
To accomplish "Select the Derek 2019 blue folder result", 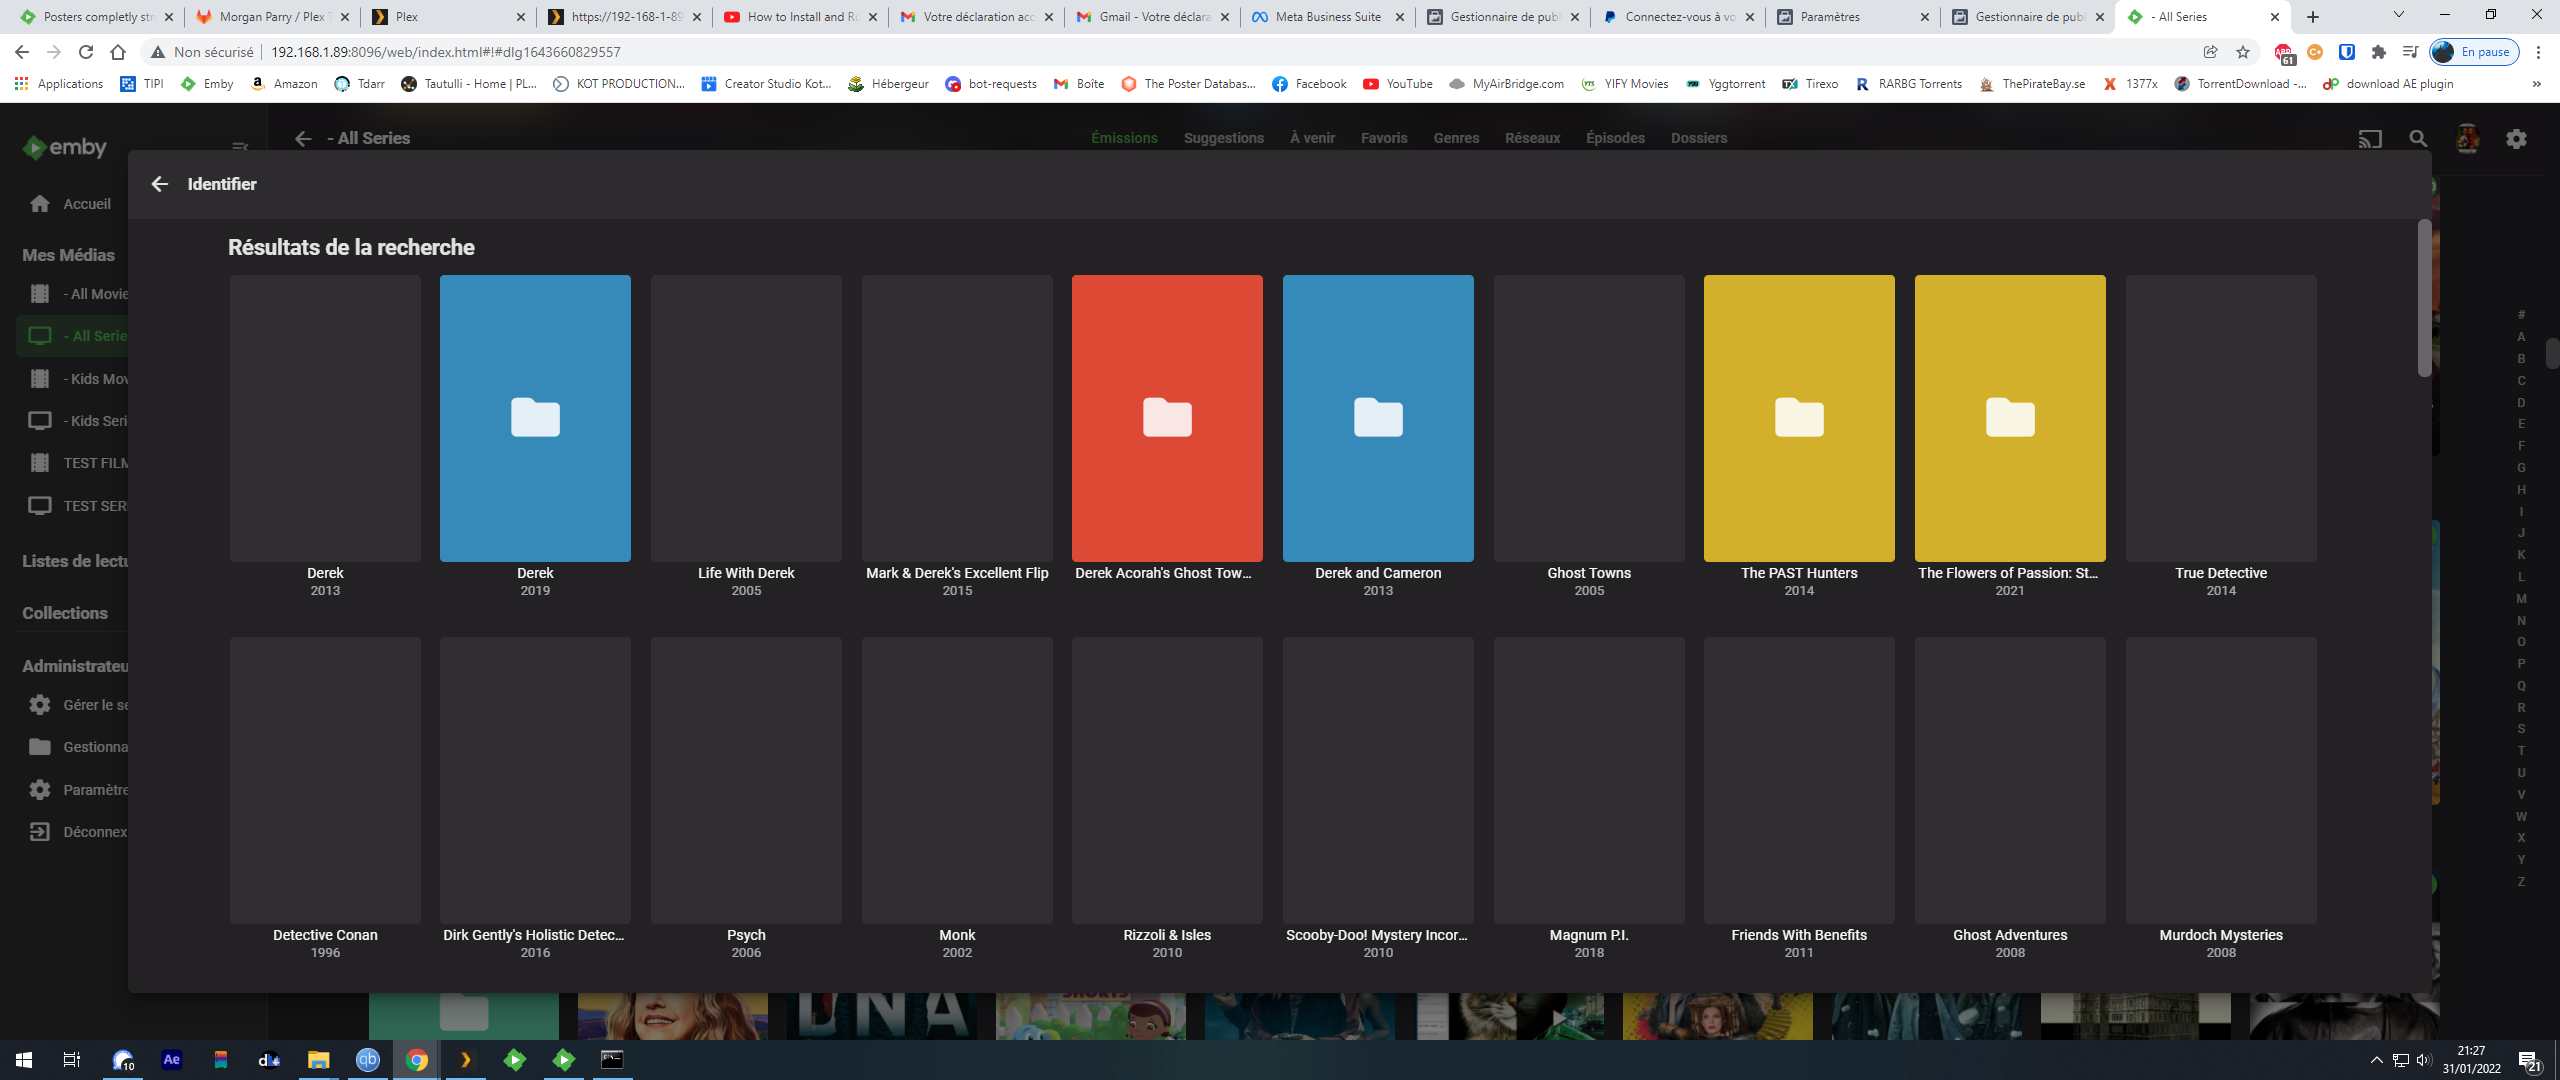I will point(535,418).
